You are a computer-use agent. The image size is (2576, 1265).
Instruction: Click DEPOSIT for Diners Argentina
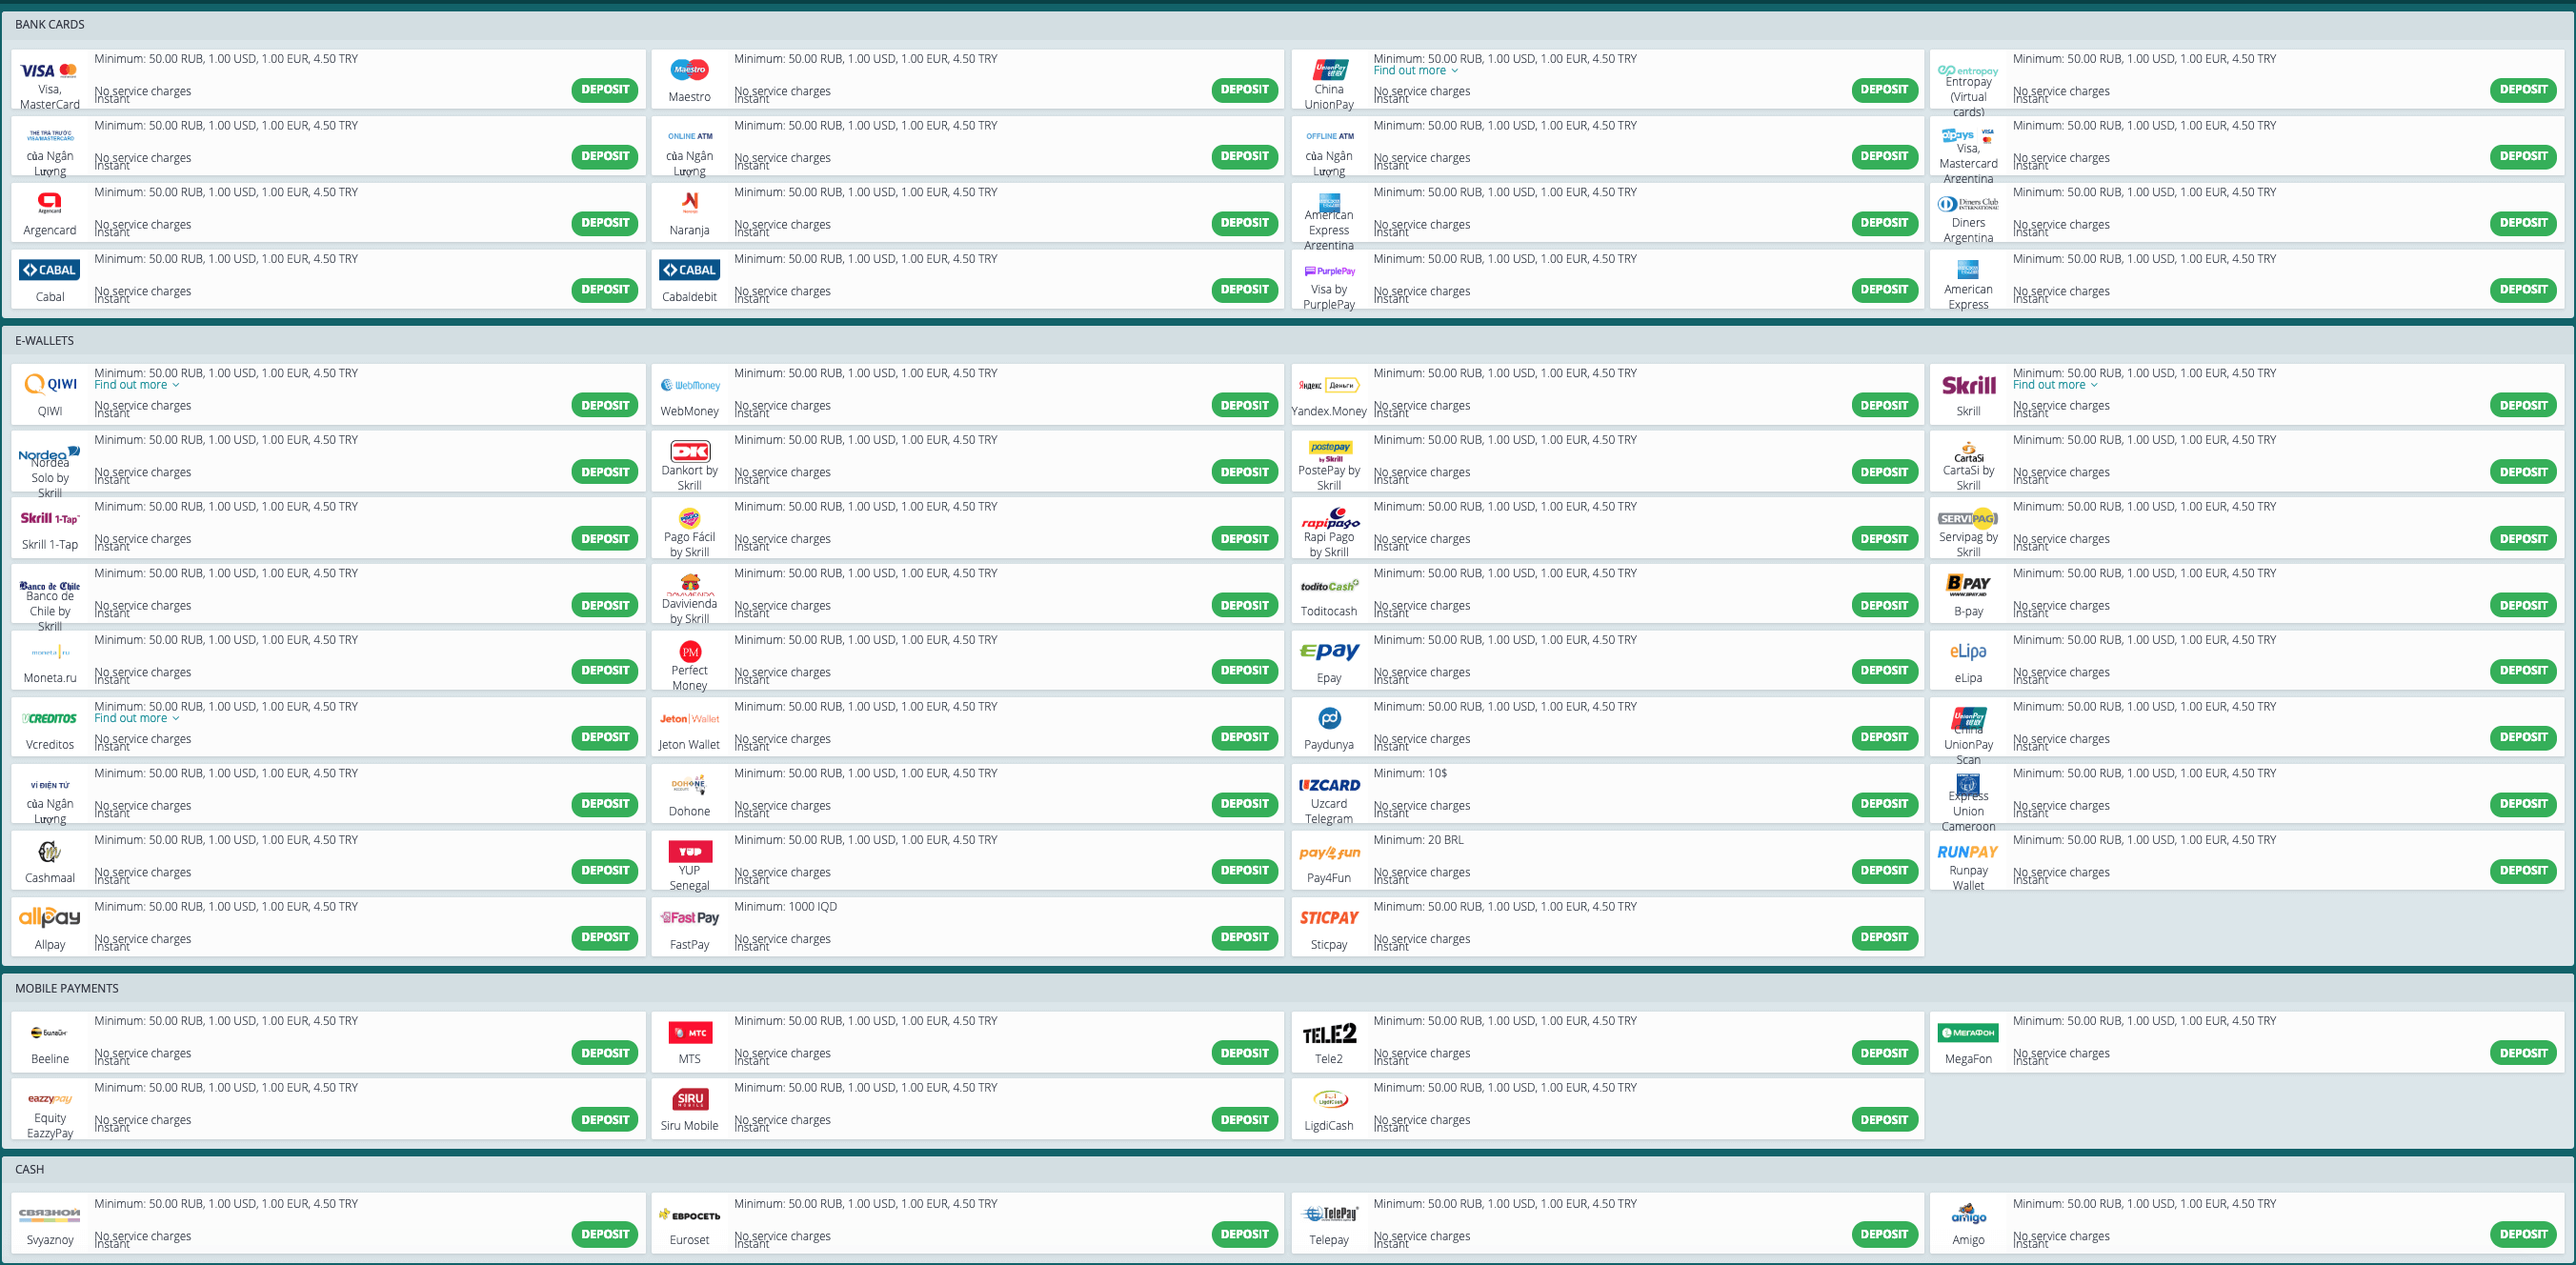[2523, 223]
